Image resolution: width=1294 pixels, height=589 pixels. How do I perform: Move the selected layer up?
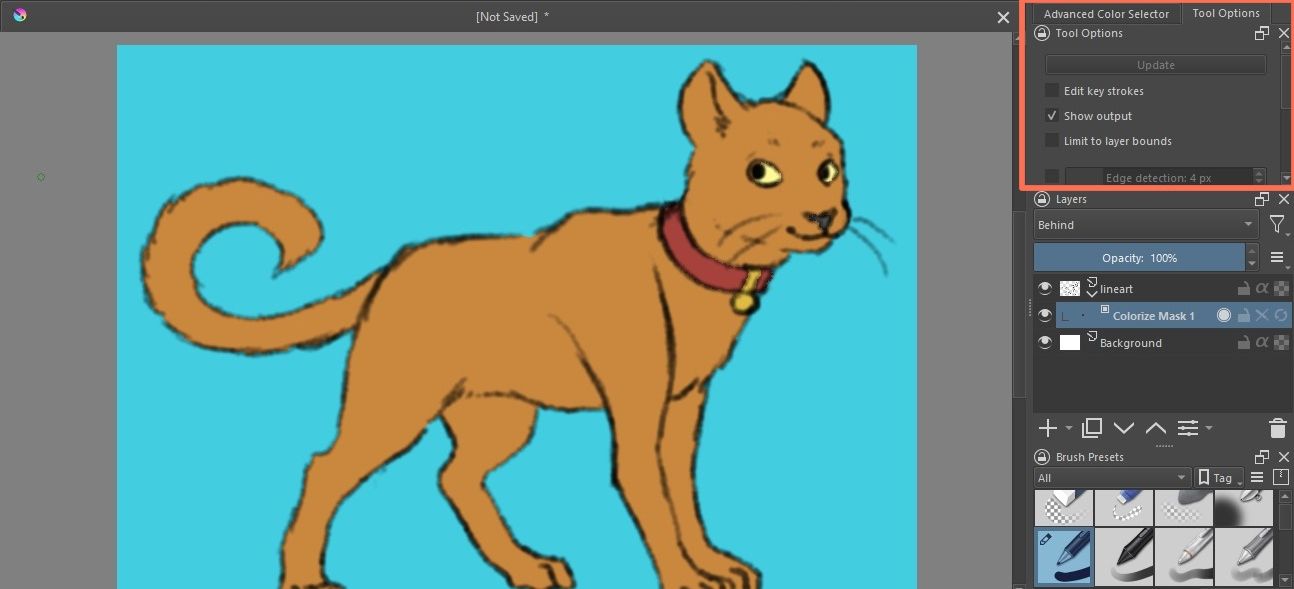(x=1156, y=428)
